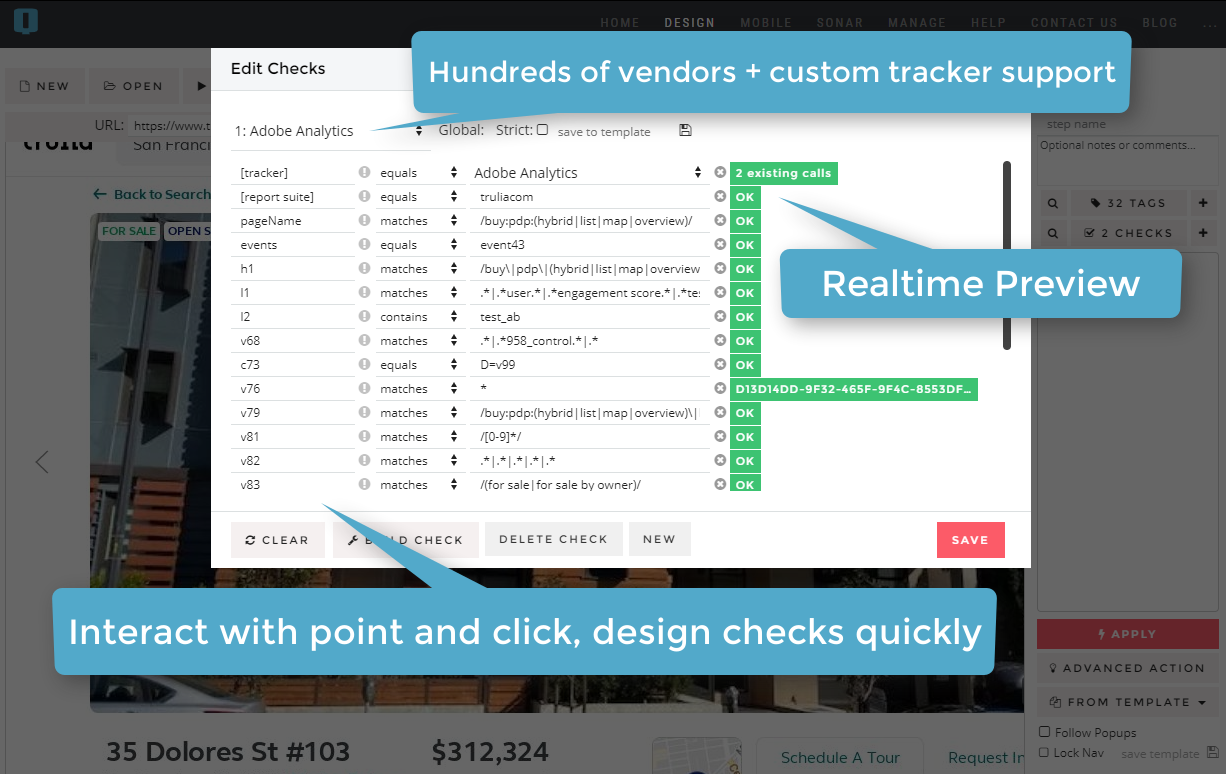Search tags using the magnifier icon
The width and height of the screenshot is (1226, 774).
(x=1052, y=203)
